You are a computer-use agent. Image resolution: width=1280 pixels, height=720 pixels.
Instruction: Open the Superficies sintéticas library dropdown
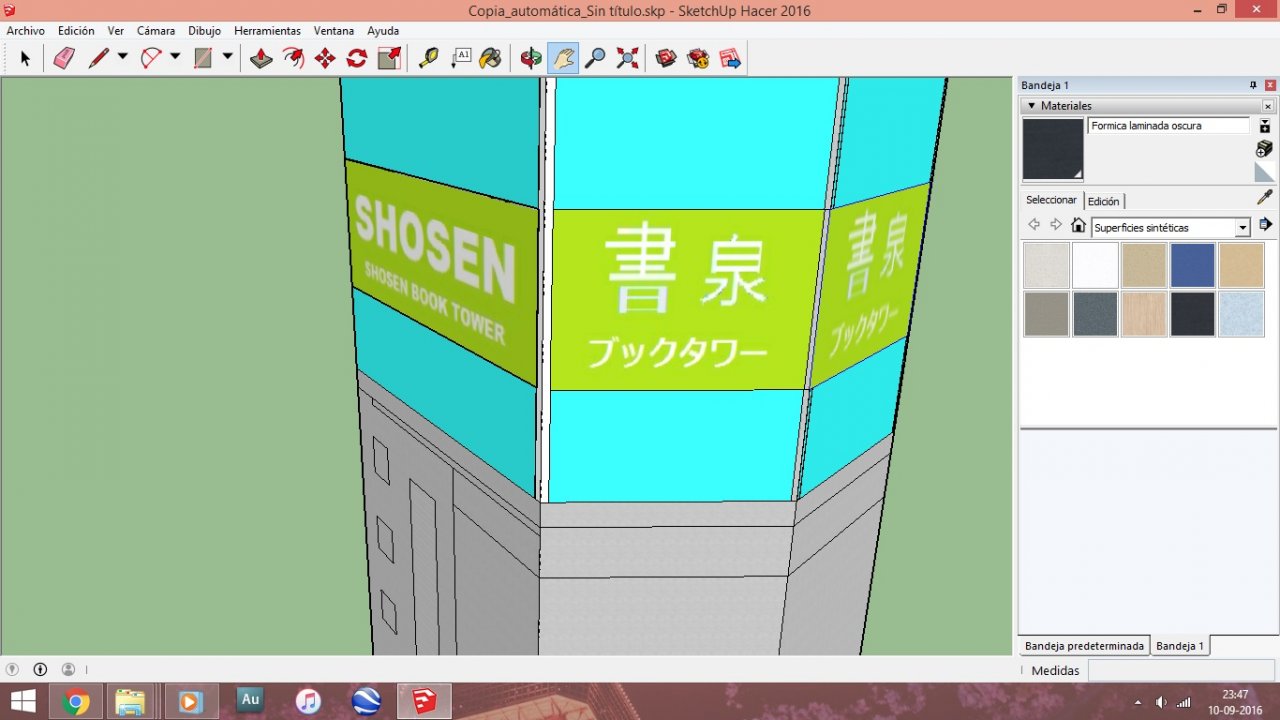1243,228
